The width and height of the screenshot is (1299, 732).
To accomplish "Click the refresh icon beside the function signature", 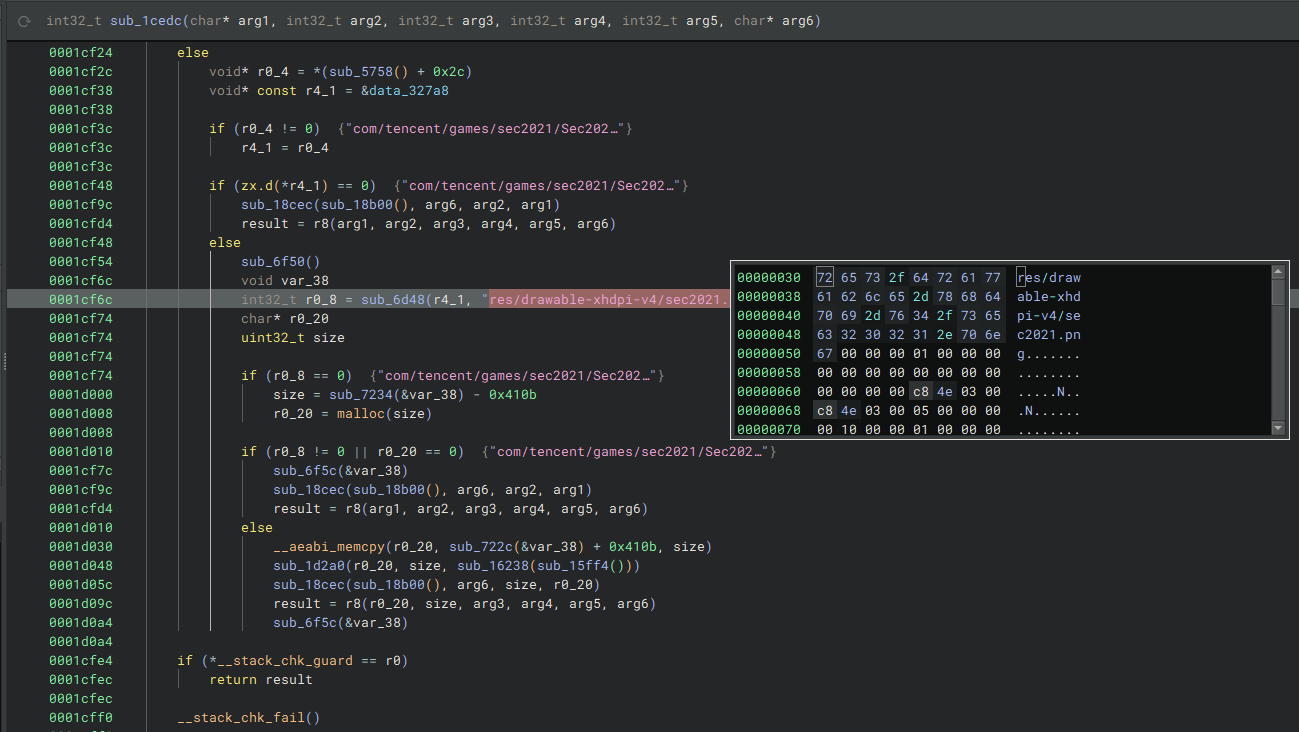I will coord(25,21).
